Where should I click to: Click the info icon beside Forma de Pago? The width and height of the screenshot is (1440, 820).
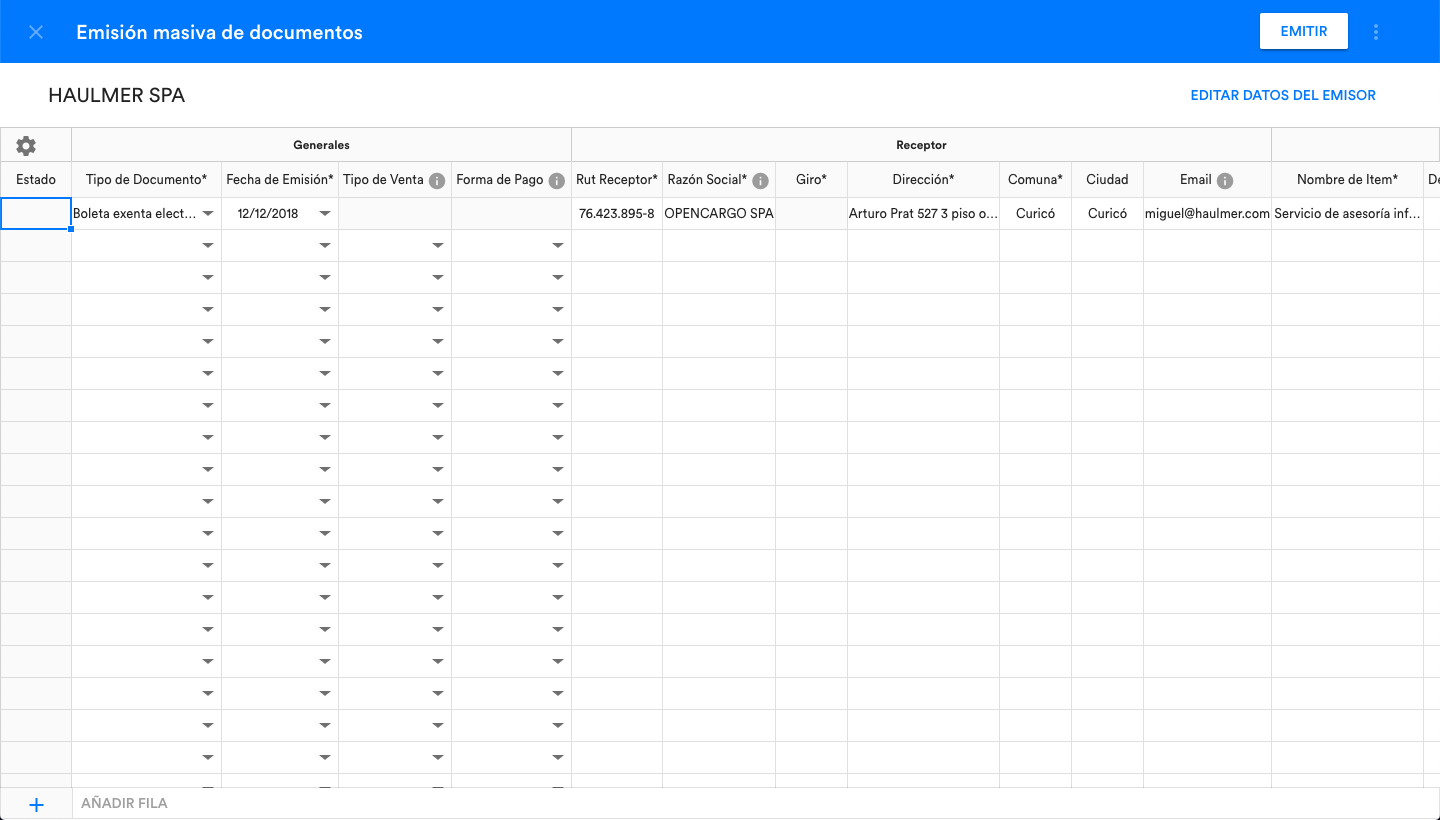coord(557,181)
